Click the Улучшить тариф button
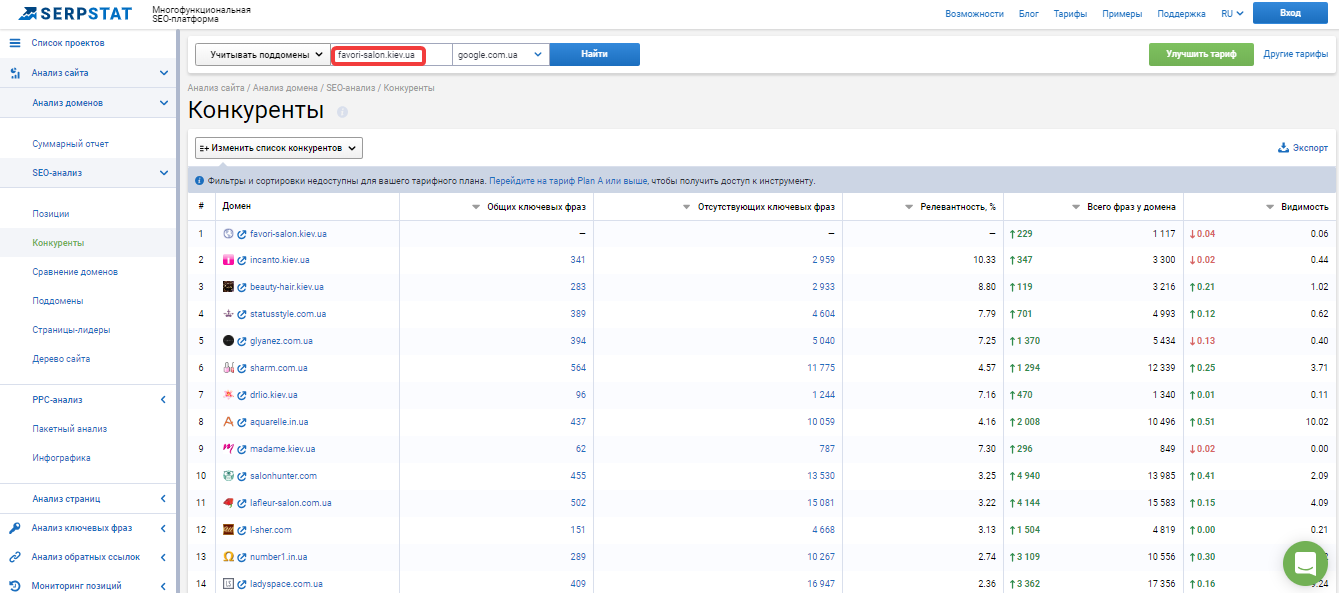The width and height of the screenshot is (1339, 593). pyautogui.click(x=1201, y=54)
